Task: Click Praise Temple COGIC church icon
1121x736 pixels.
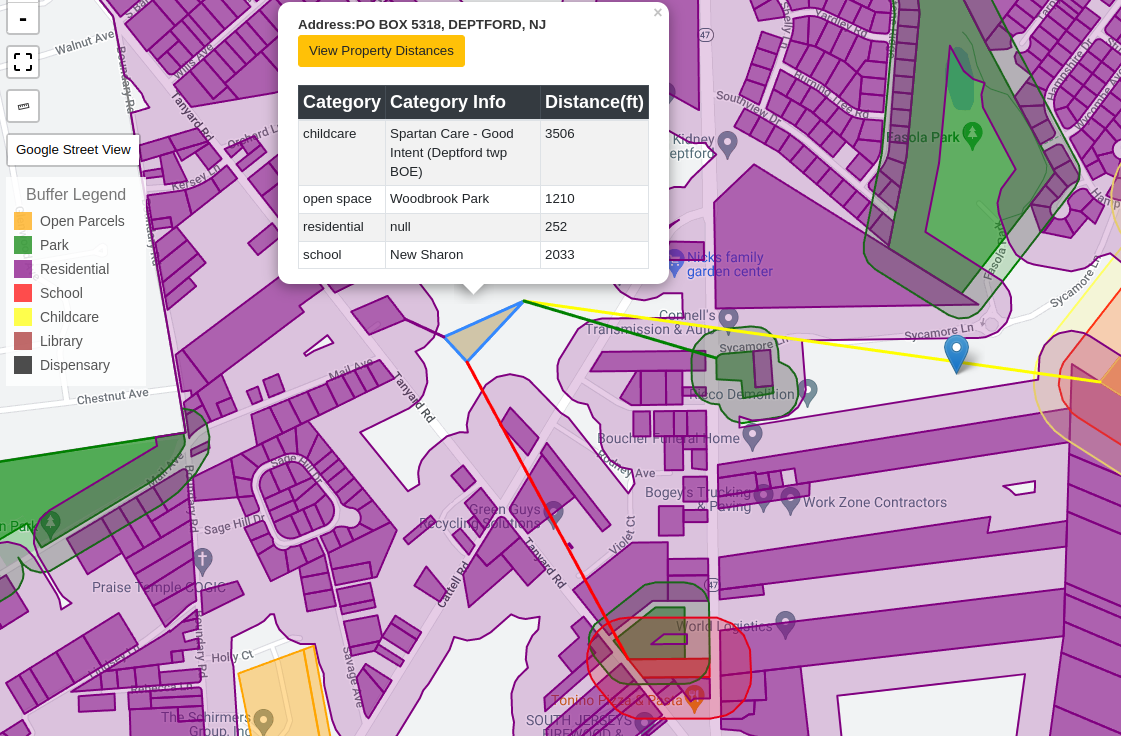Action: (203, 561)
